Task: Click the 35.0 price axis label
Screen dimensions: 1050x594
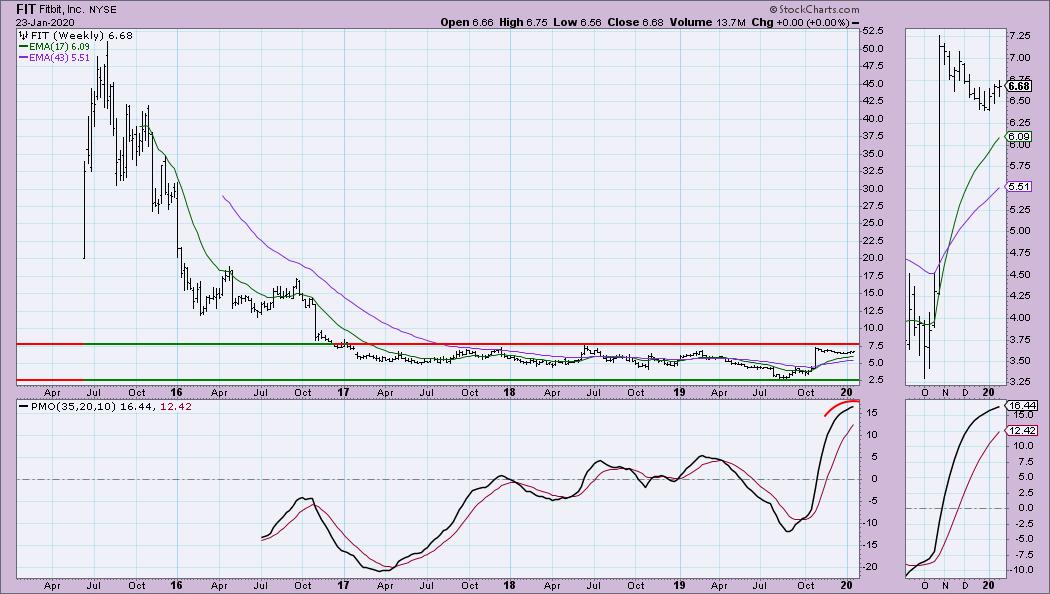Action: tap(873, 153)
